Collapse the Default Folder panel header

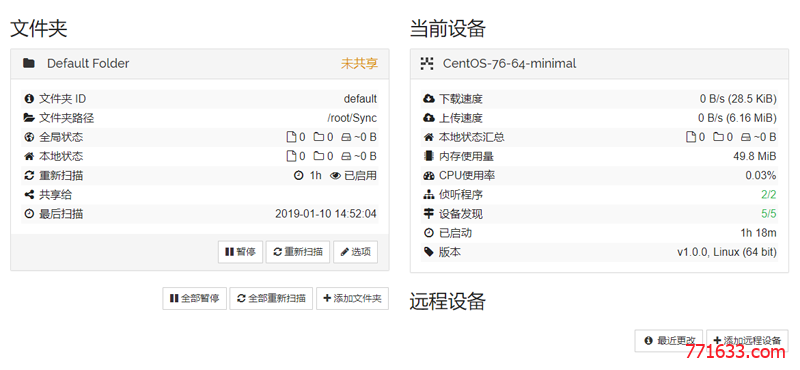click(x=199, y=64)
